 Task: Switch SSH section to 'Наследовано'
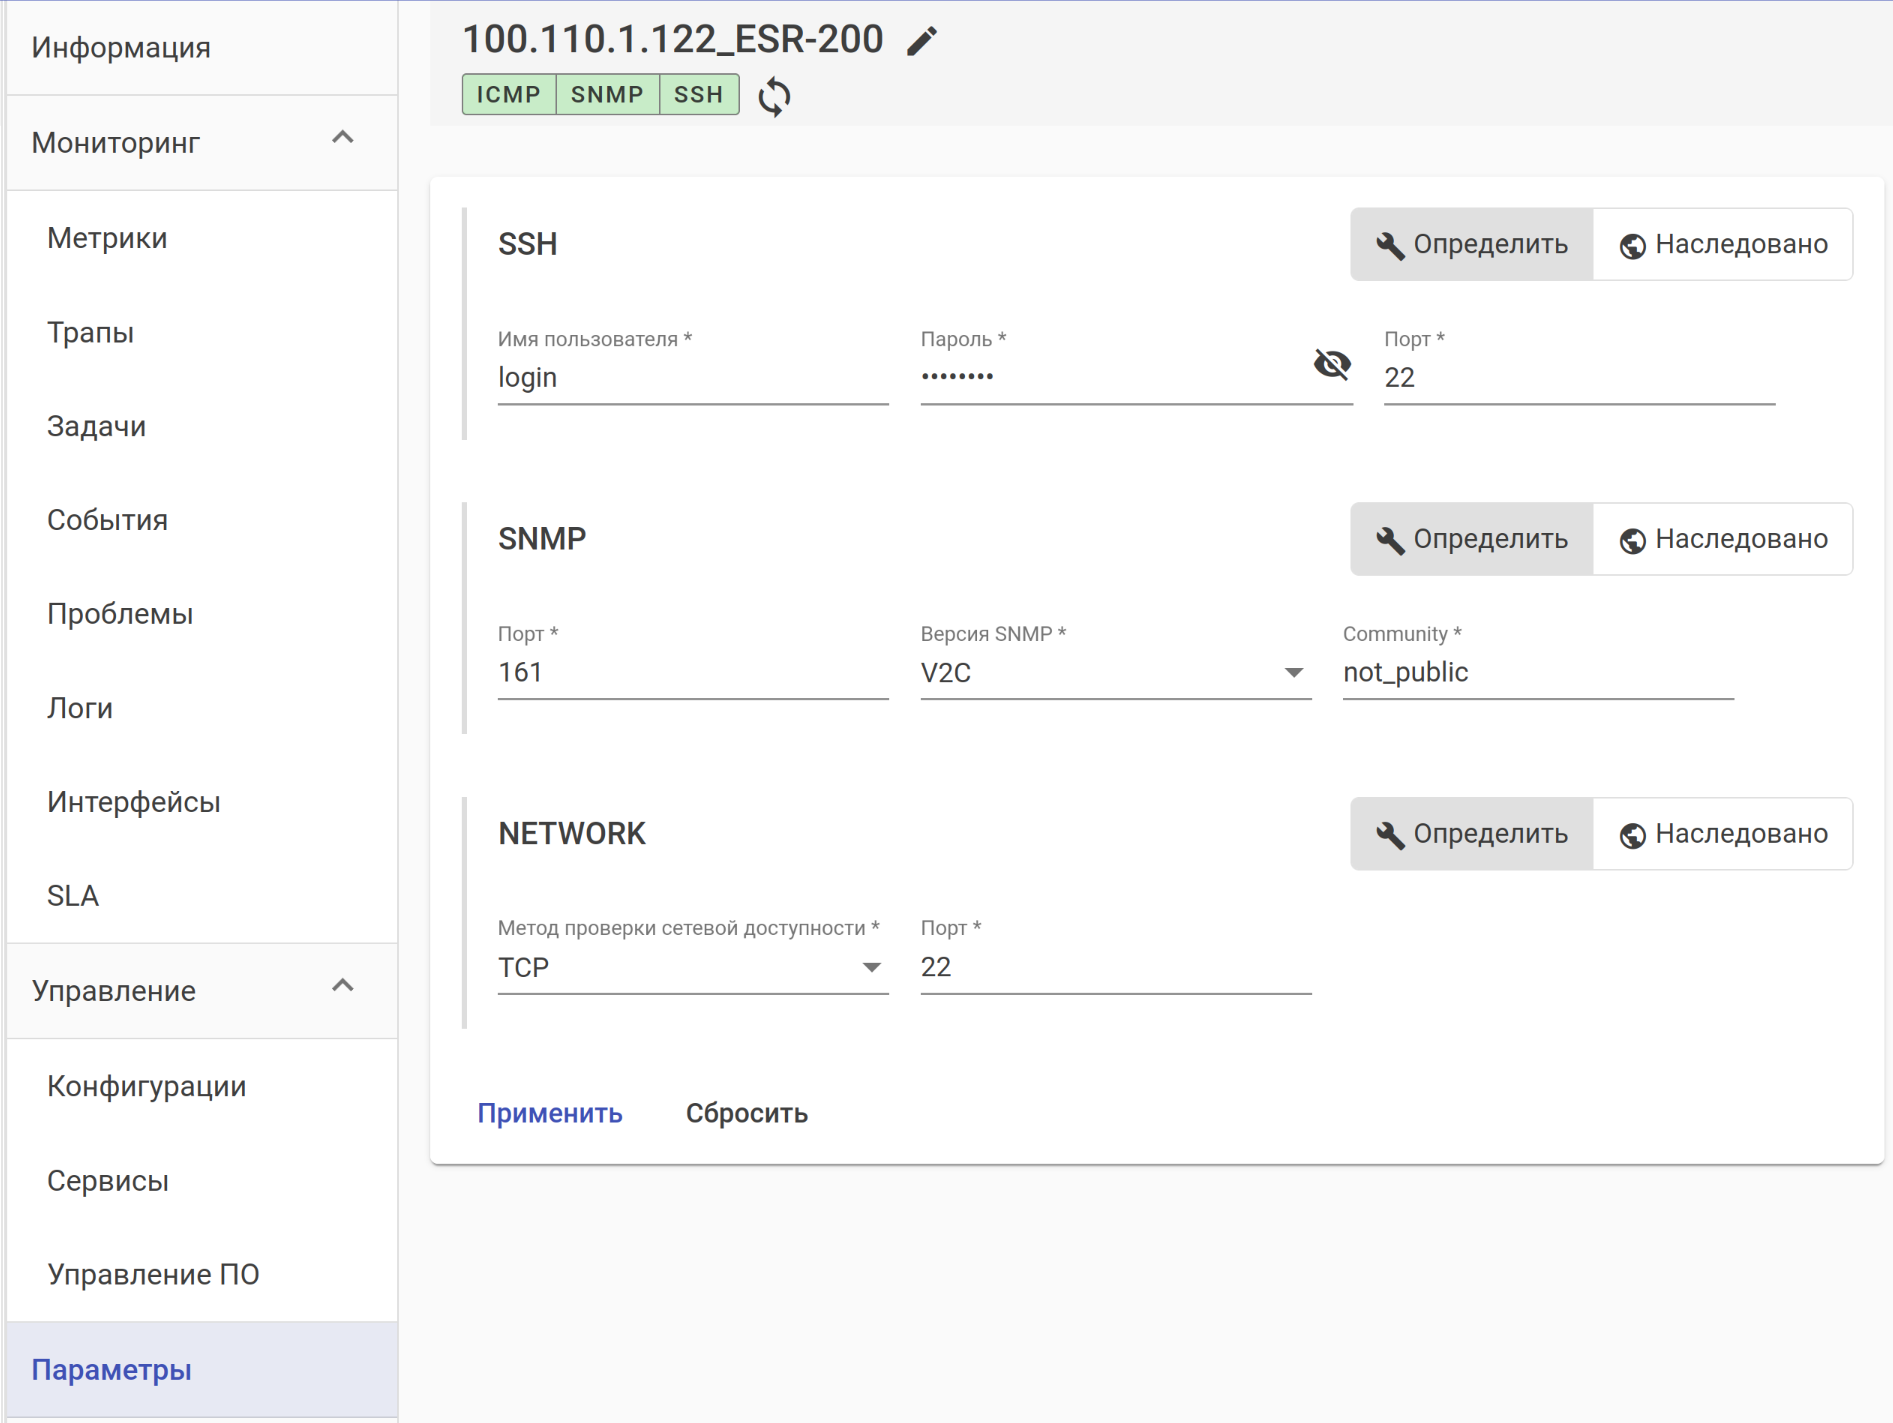[1723, 245]
